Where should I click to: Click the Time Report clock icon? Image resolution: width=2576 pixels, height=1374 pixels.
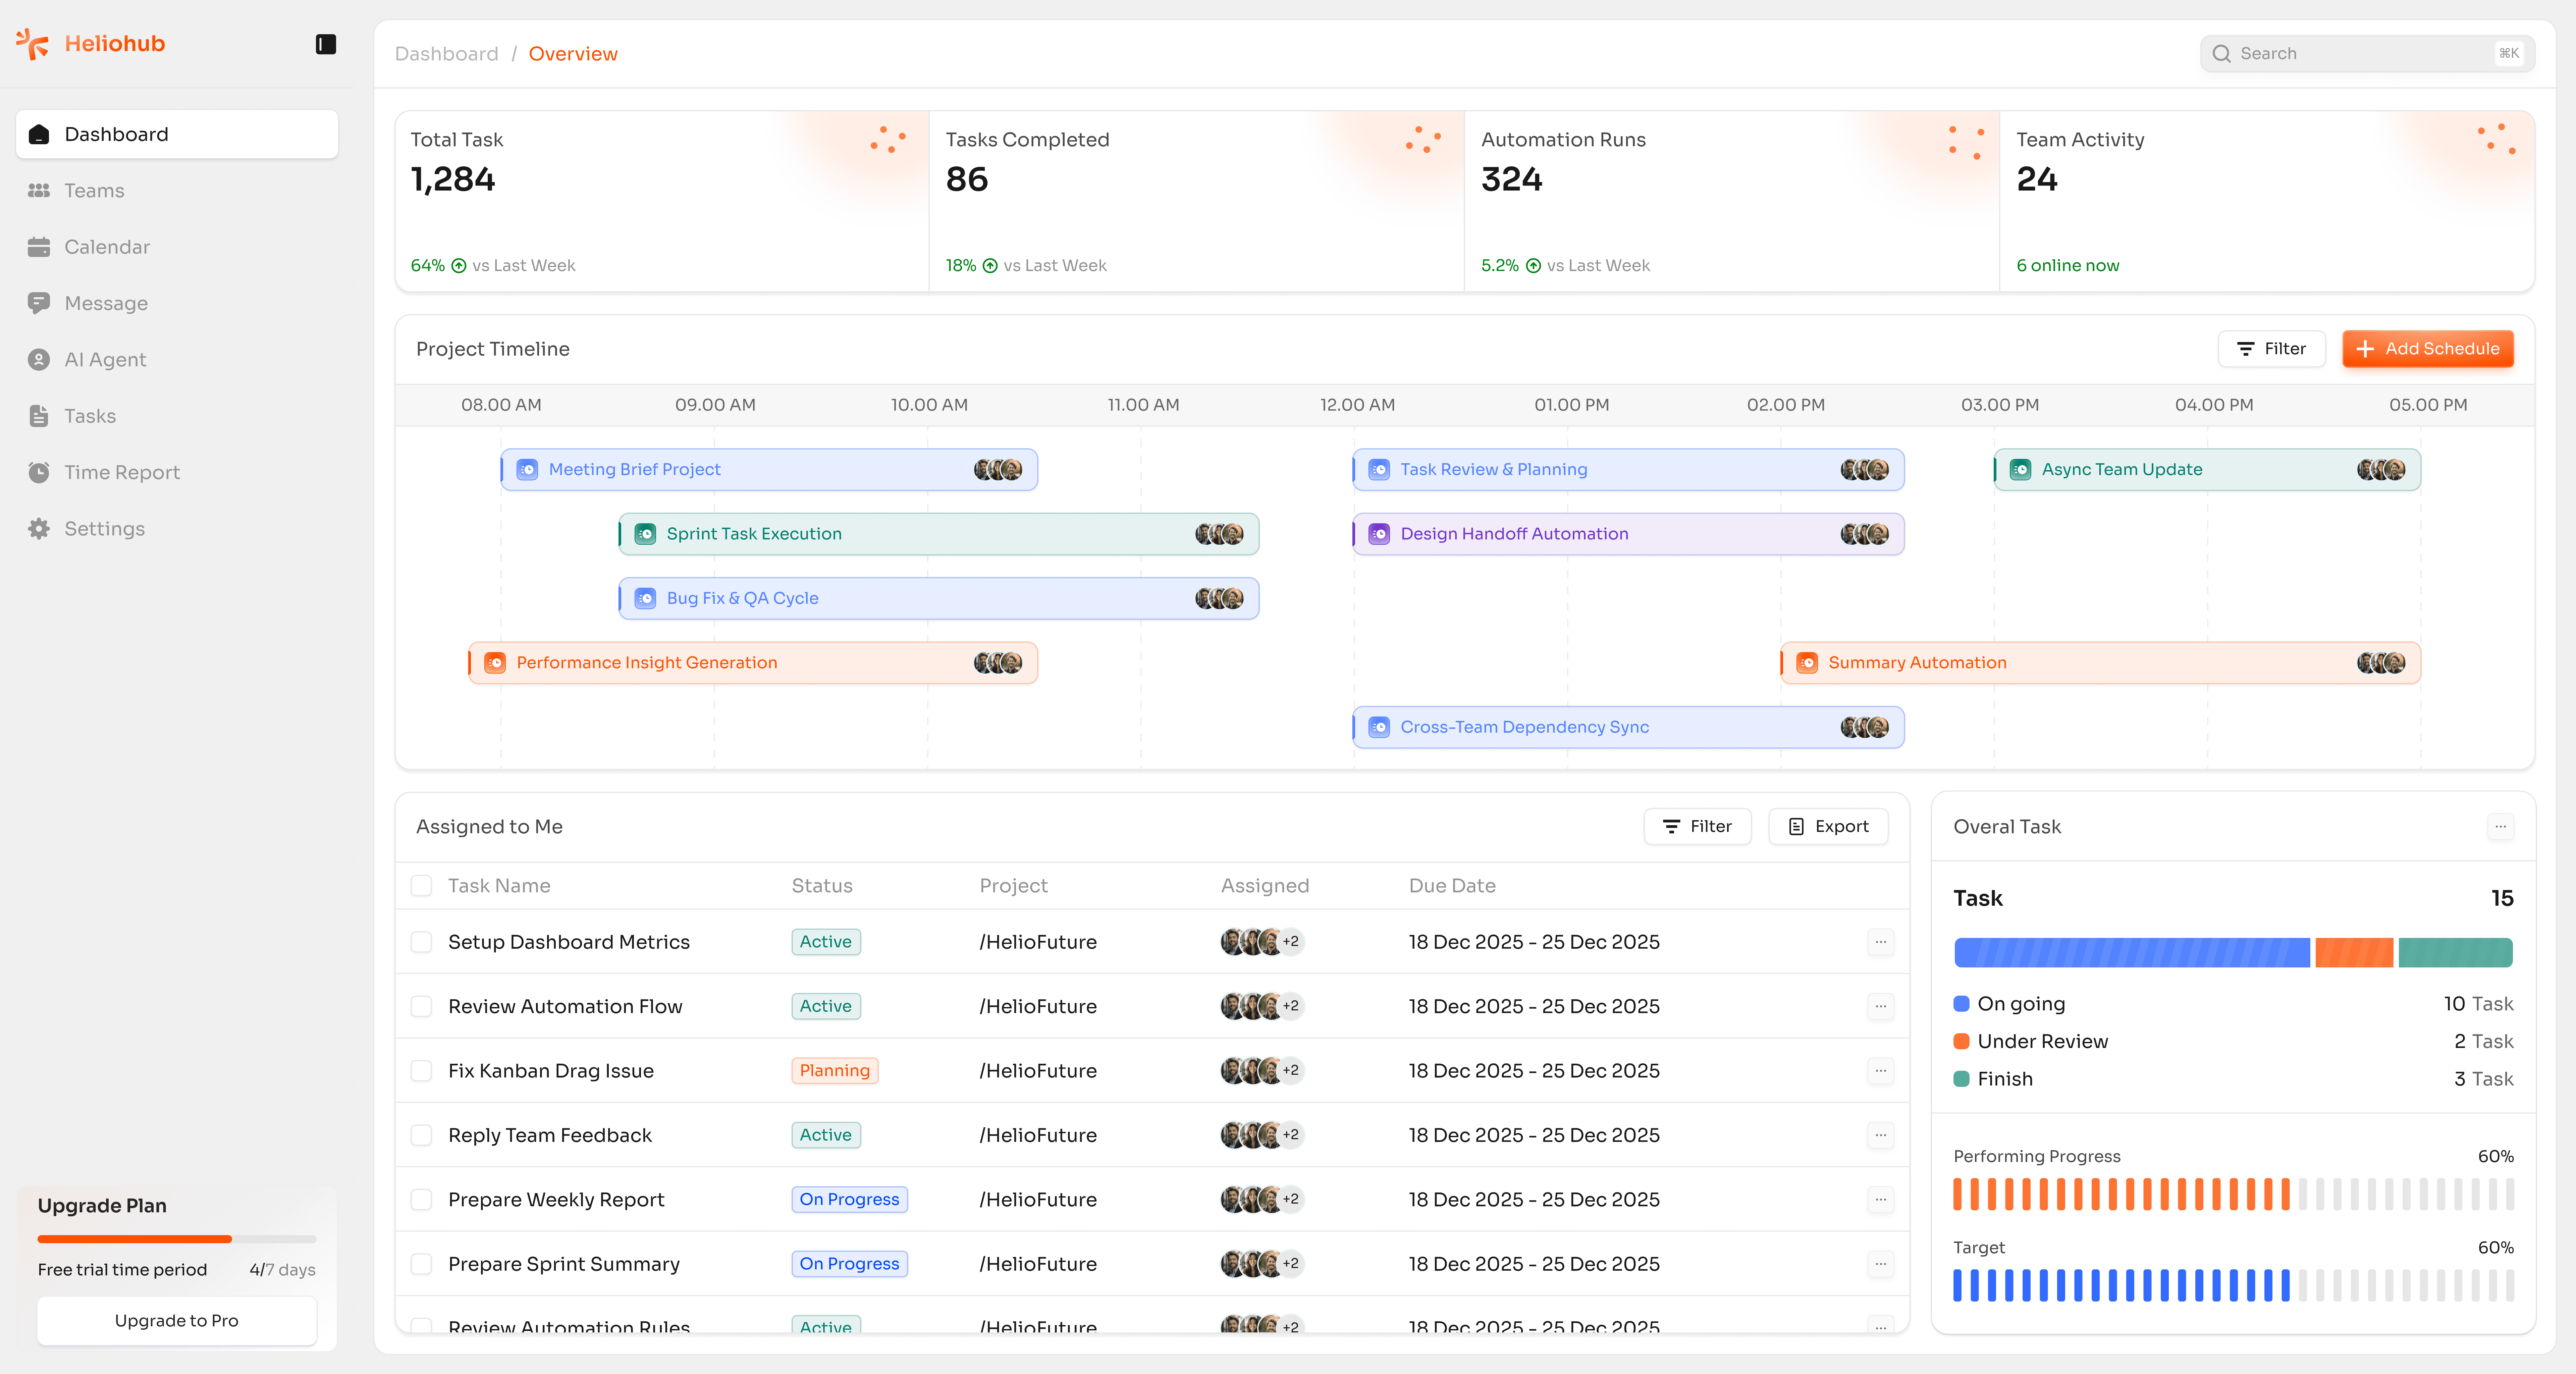[x=39, y=472]
